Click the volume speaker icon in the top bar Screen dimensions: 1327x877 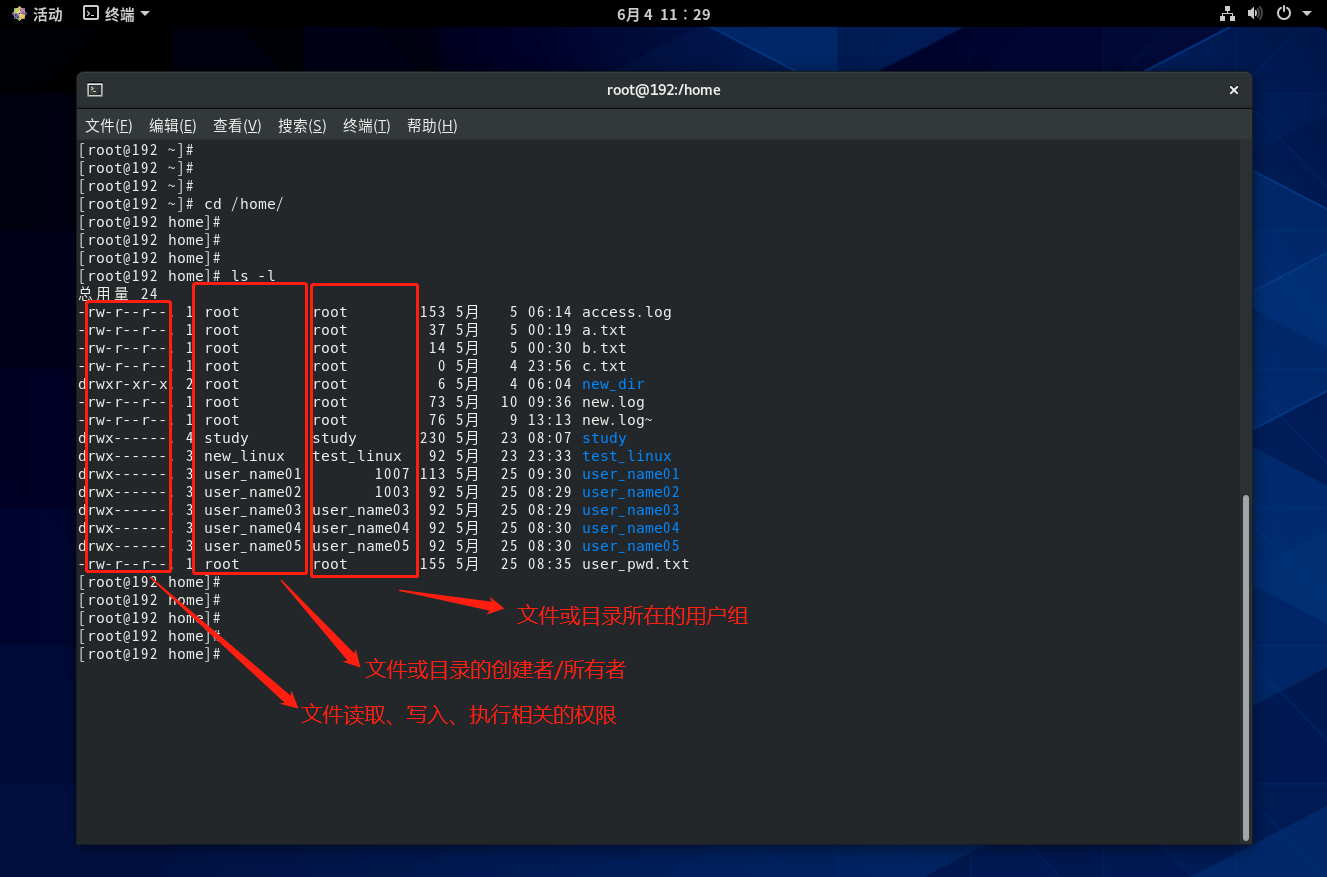point(1256,14)
